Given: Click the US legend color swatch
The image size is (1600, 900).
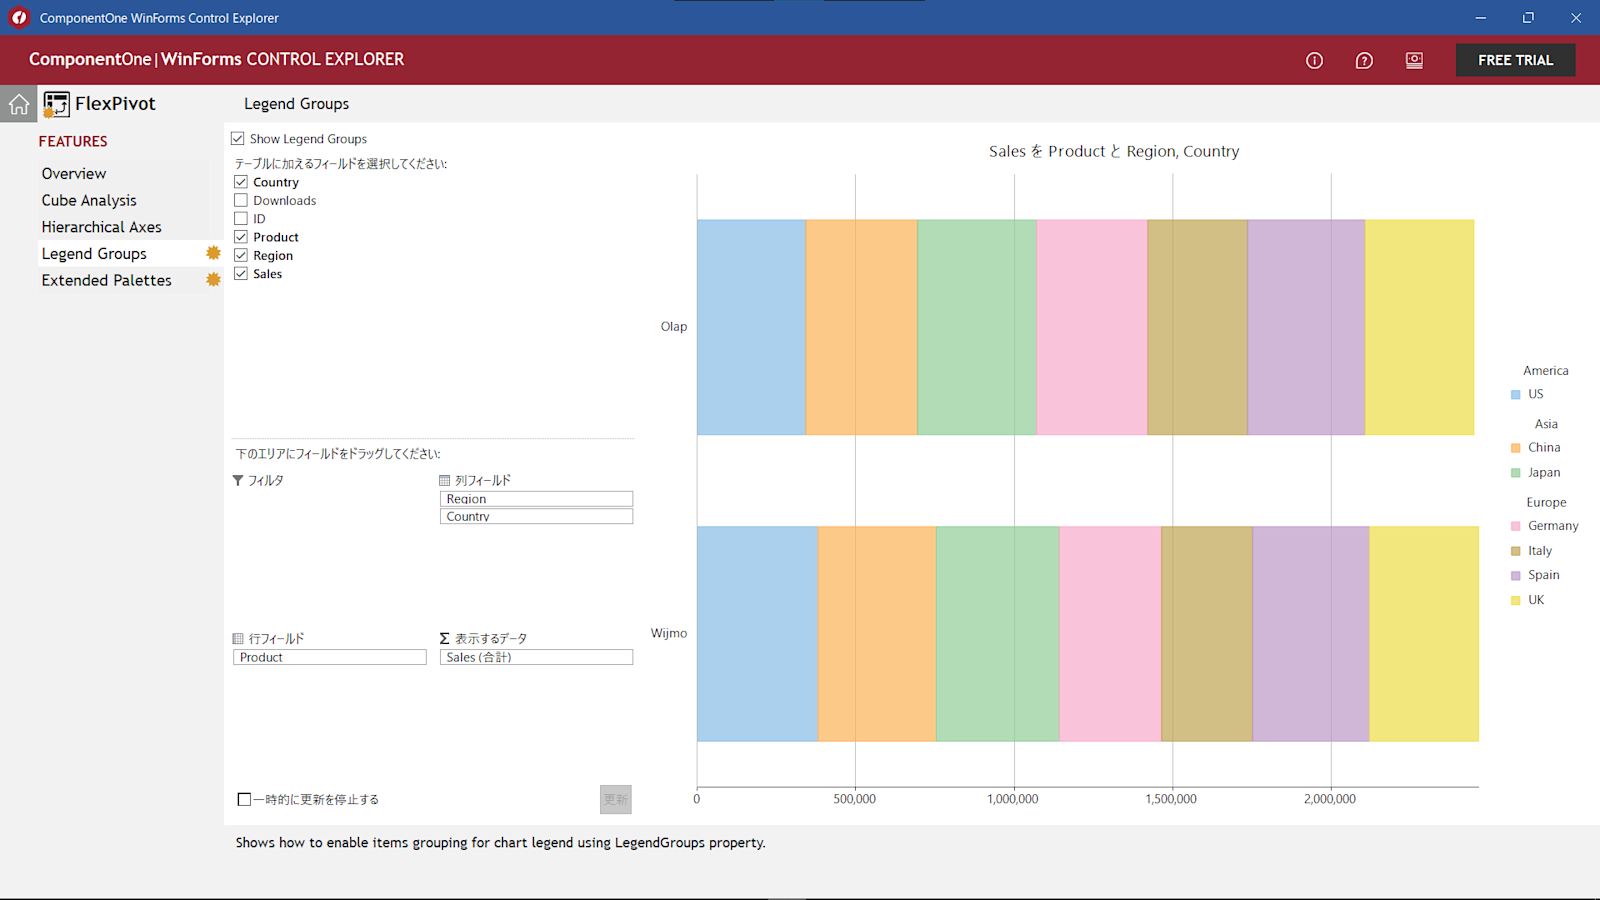Looking at the screenshot, I should 1515,395.
